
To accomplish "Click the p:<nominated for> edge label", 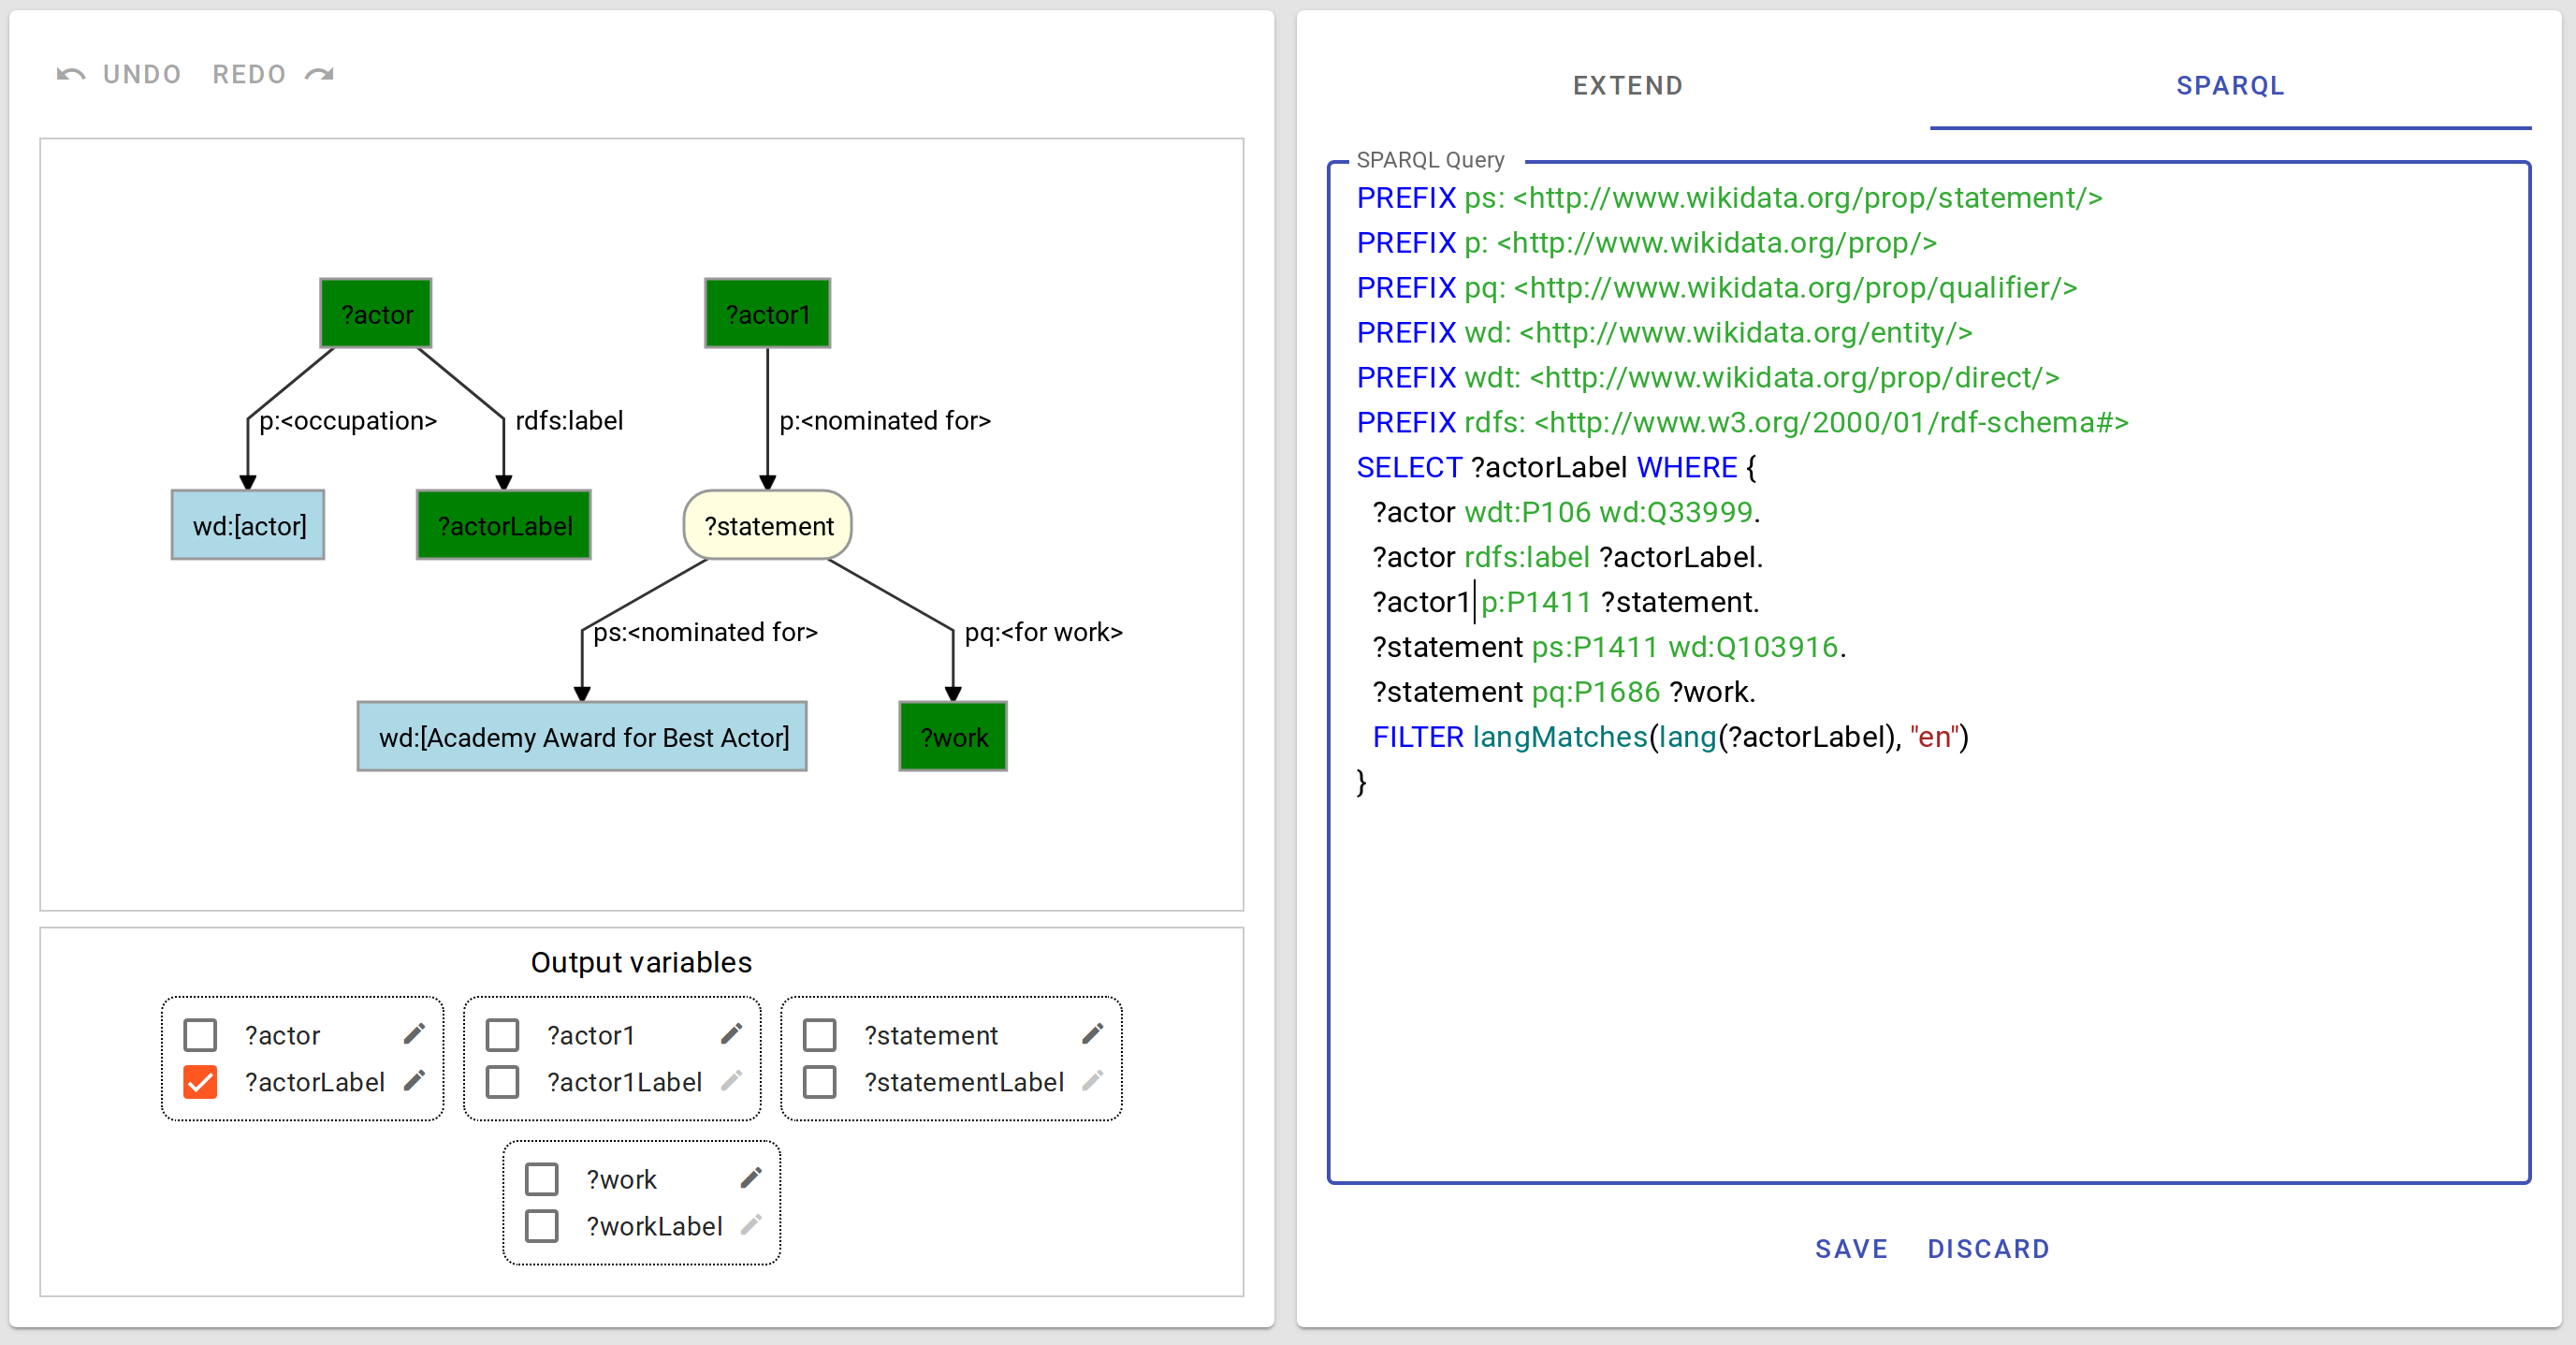I will pyautogui.click(x=885, y=421).
